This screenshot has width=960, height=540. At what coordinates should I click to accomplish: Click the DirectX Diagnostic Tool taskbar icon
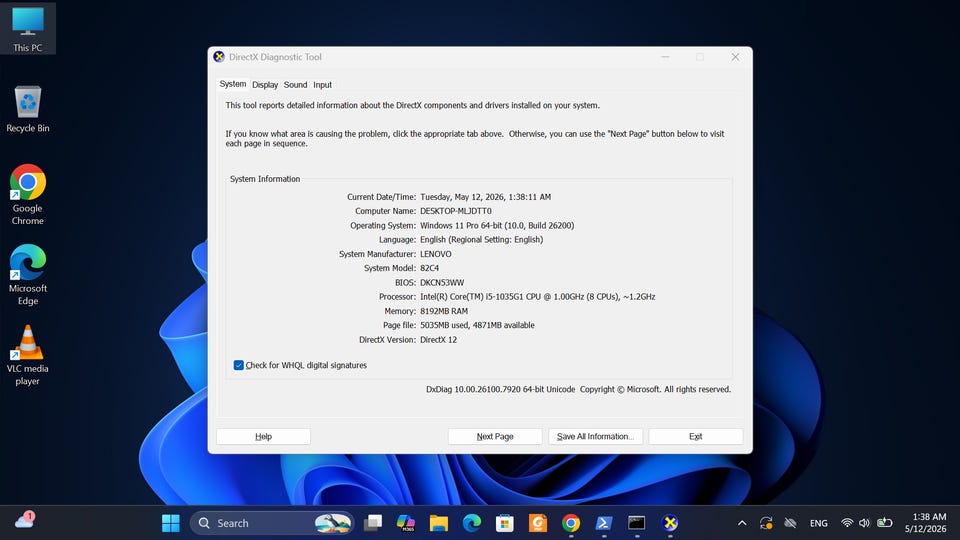(x=670, y=523)
